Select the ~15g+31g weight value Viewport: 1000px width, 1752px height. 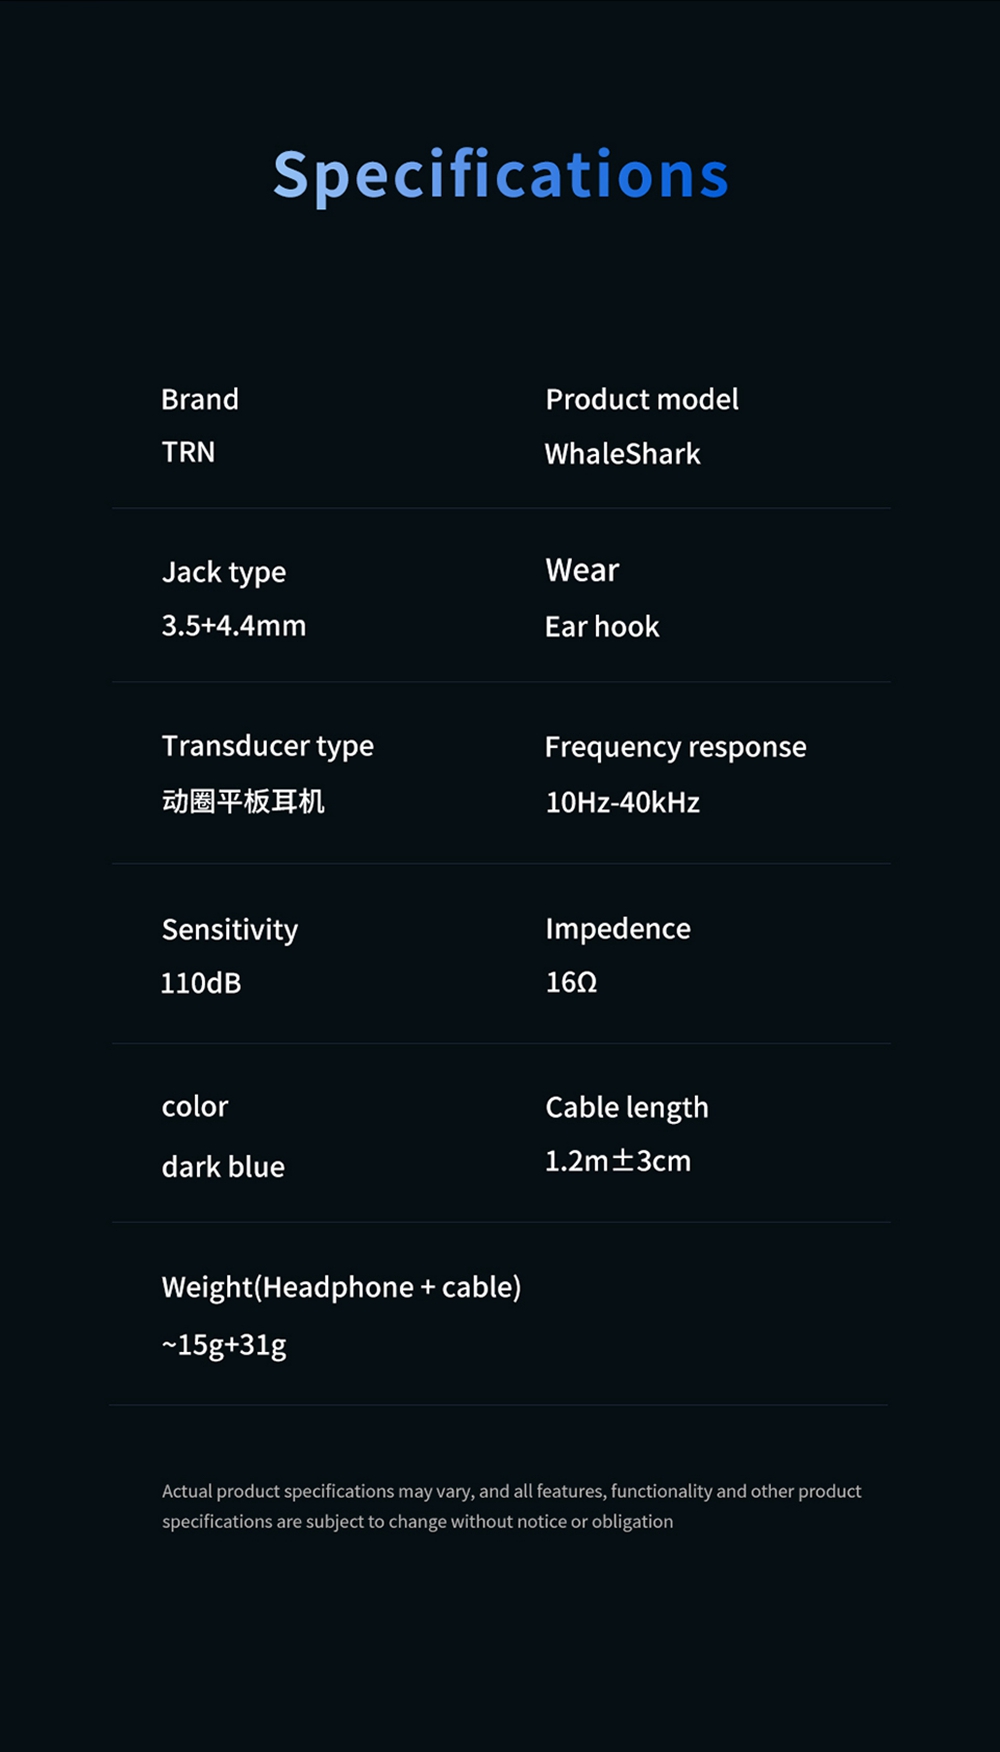coord(224,1345)
